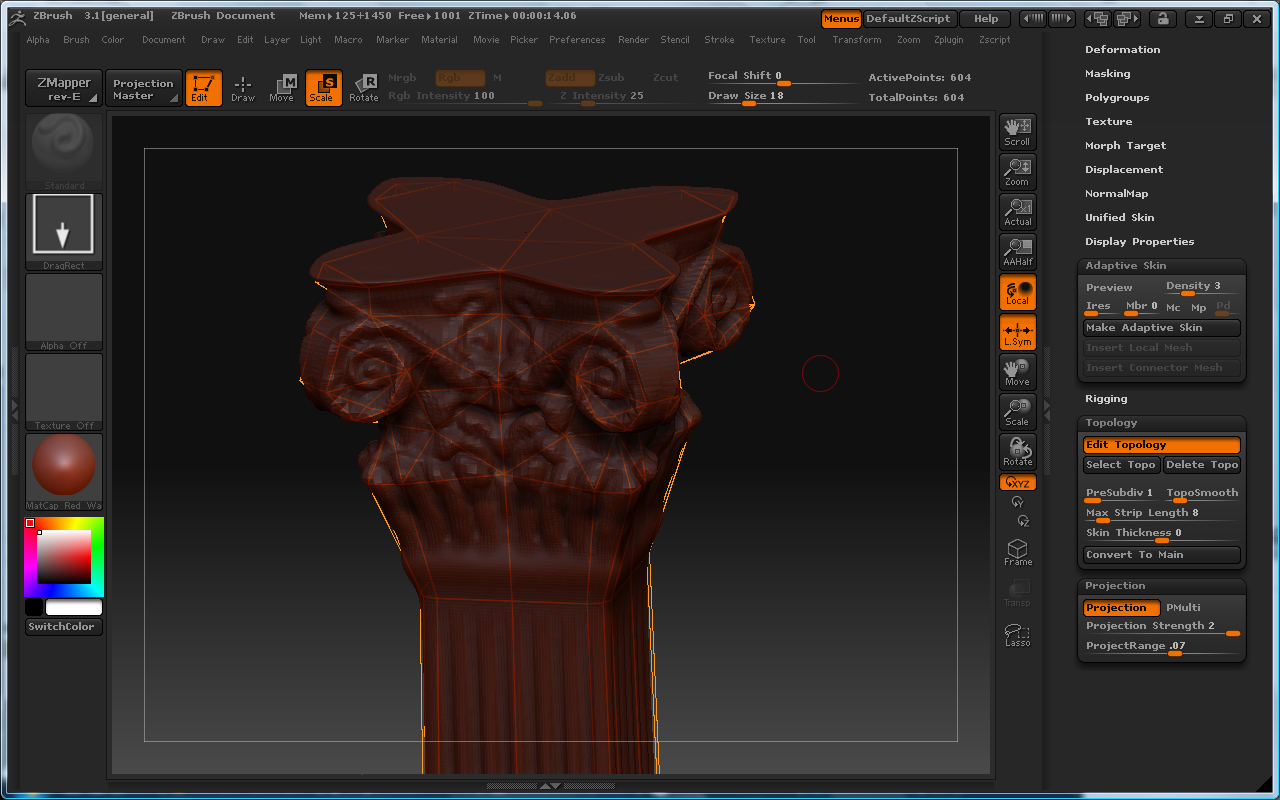The height and width of the screenshot is (800, 1280).
Task: Click the Zoom canvas icon
Action: click(1017, 171)
